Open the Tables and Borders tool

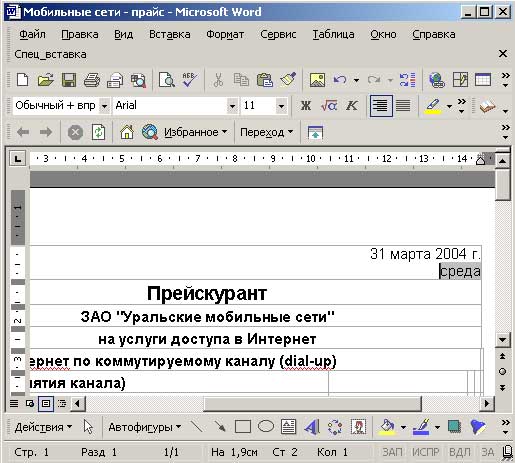tap(460, 80)
